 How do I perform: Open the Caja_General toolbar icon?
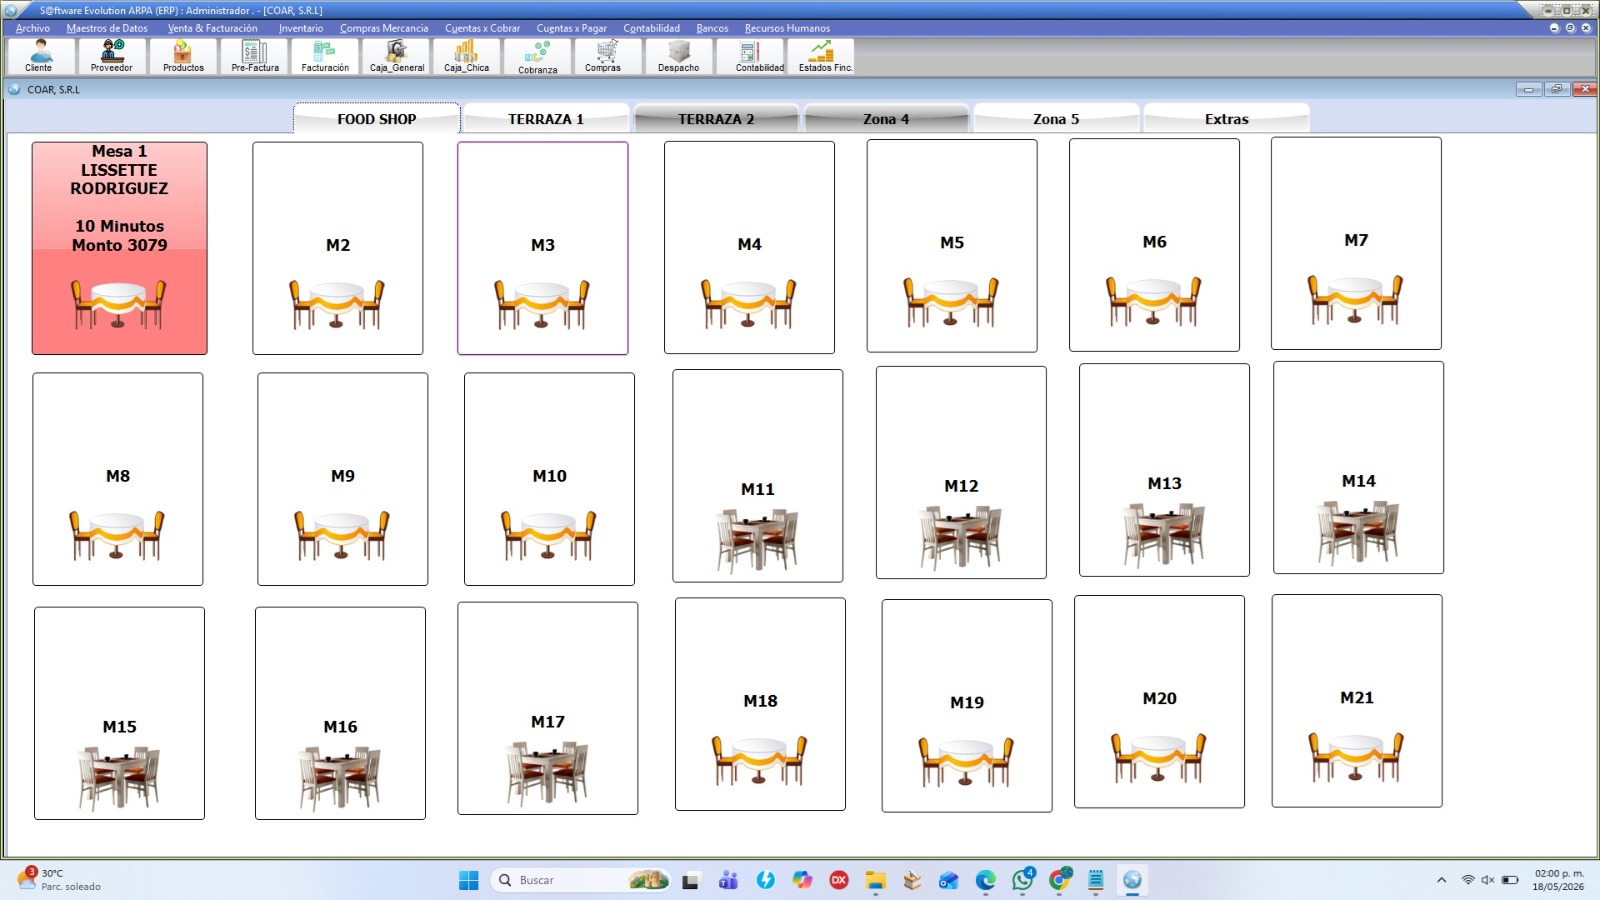pyautogui.click(x=396, y=56)
